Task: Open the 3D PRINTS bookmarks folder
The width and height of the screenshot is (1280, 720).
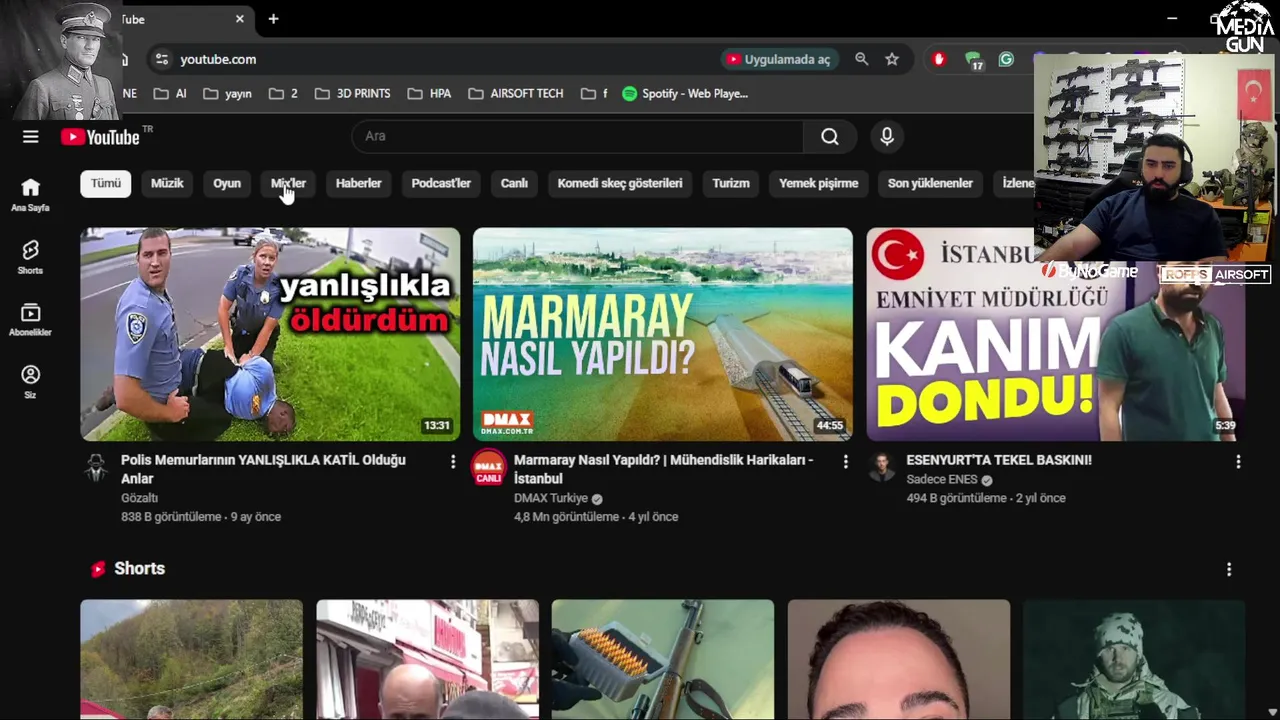Action: click(352, 93)
